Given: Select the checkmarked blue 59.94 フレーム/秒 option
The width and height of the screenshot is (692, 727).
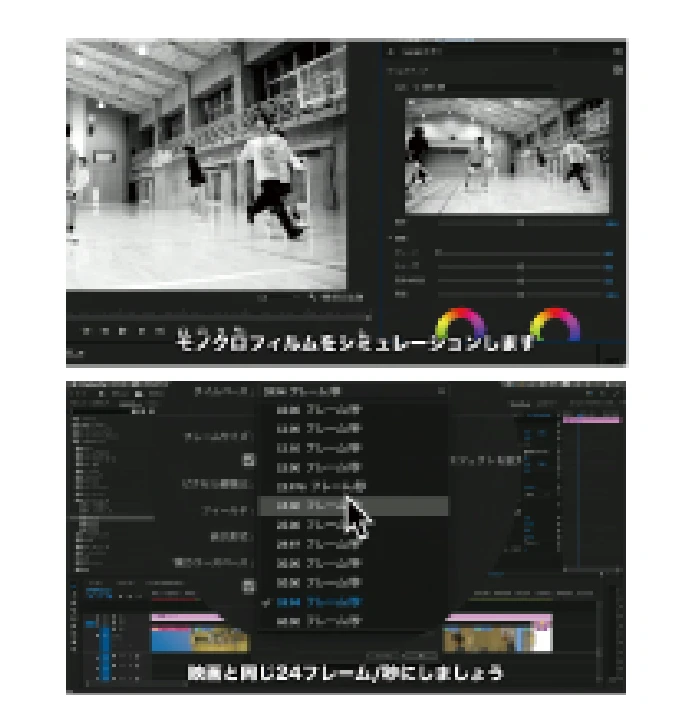Looking at the screenshot, I should (354, 602).
